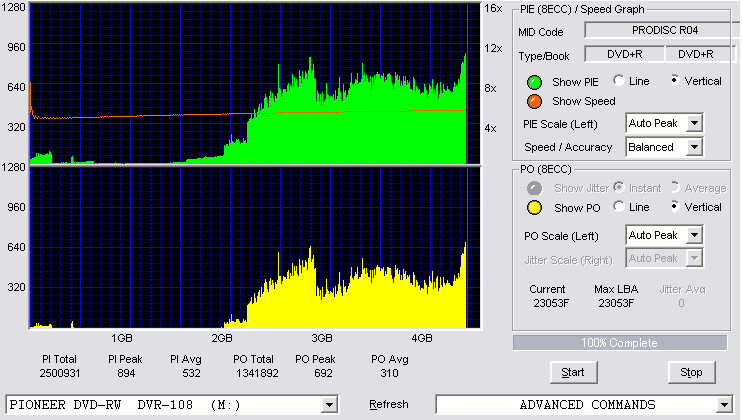Viewport: 742px width, 420px height.
Task: Toggle the green Show PIE indicator
Action: (x=534, y=82)
